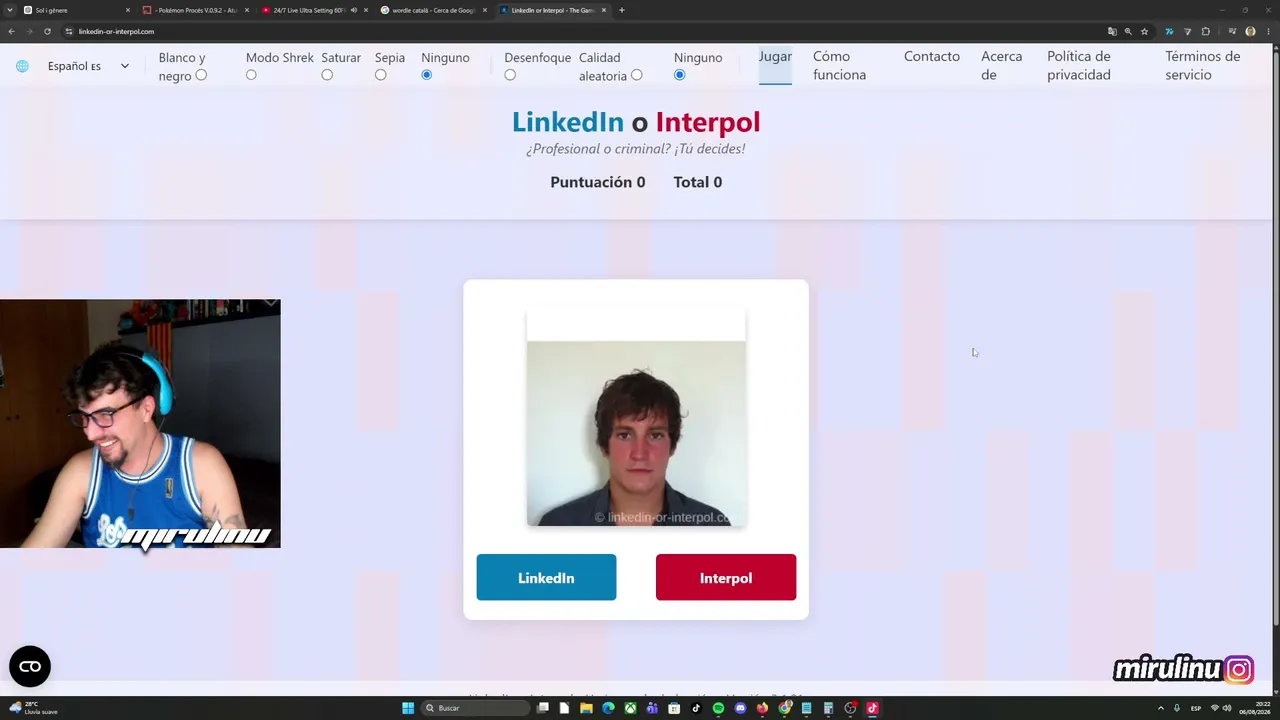Select the Blanco y negro filter
This screenshot has width=1280, height=720.
coord(201,75)
